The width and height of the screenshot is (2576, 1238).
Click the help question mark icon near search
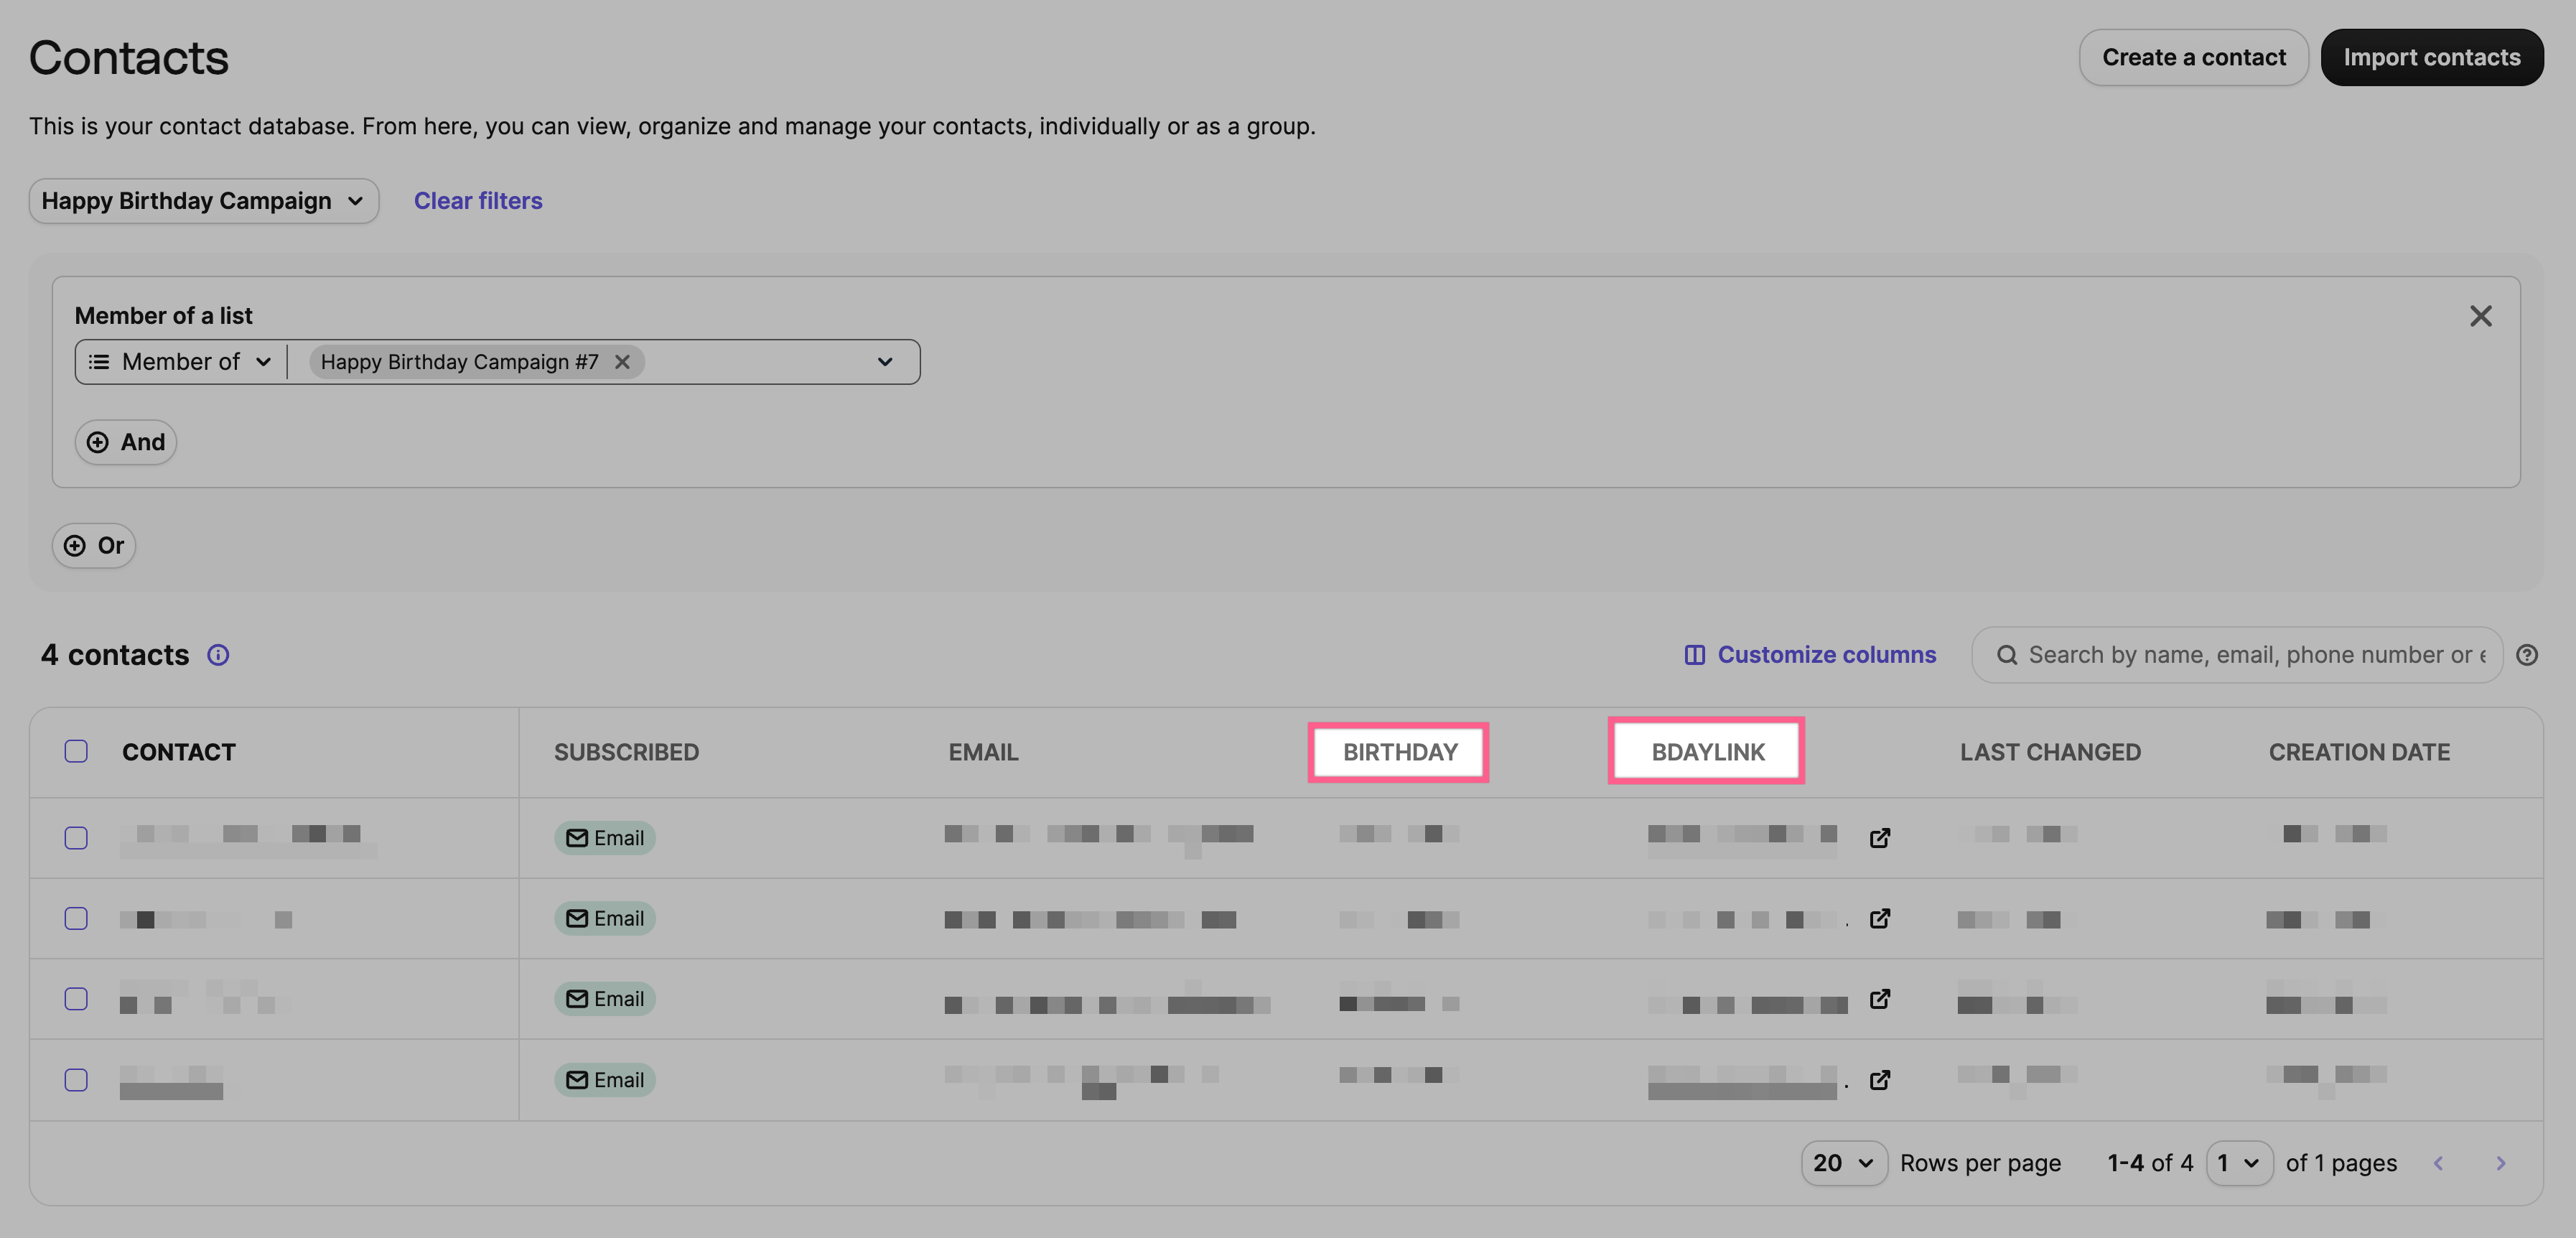tap(2527, 655)
